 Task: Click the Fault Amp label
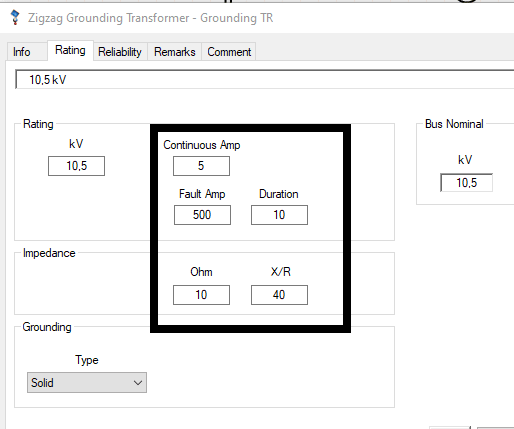pyautogui.click(x=202, y=194)
